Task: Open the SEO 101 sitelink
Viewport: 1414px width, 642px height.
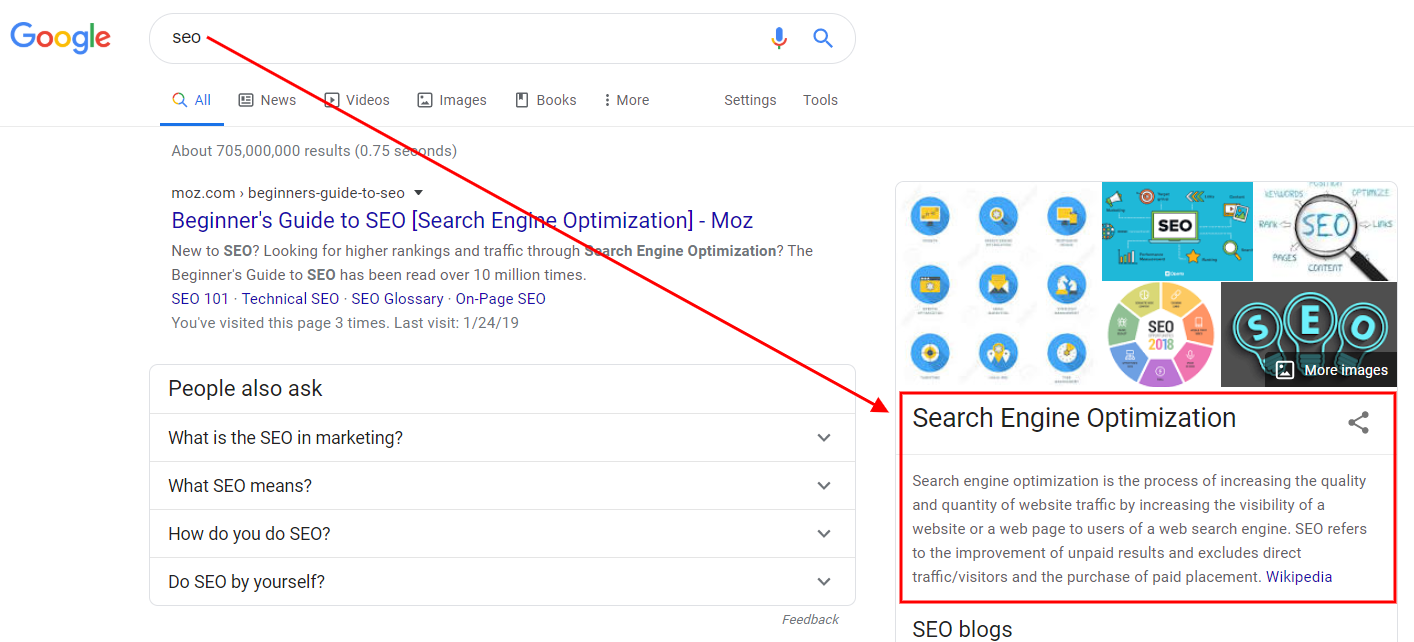Action: pos(200,299)
